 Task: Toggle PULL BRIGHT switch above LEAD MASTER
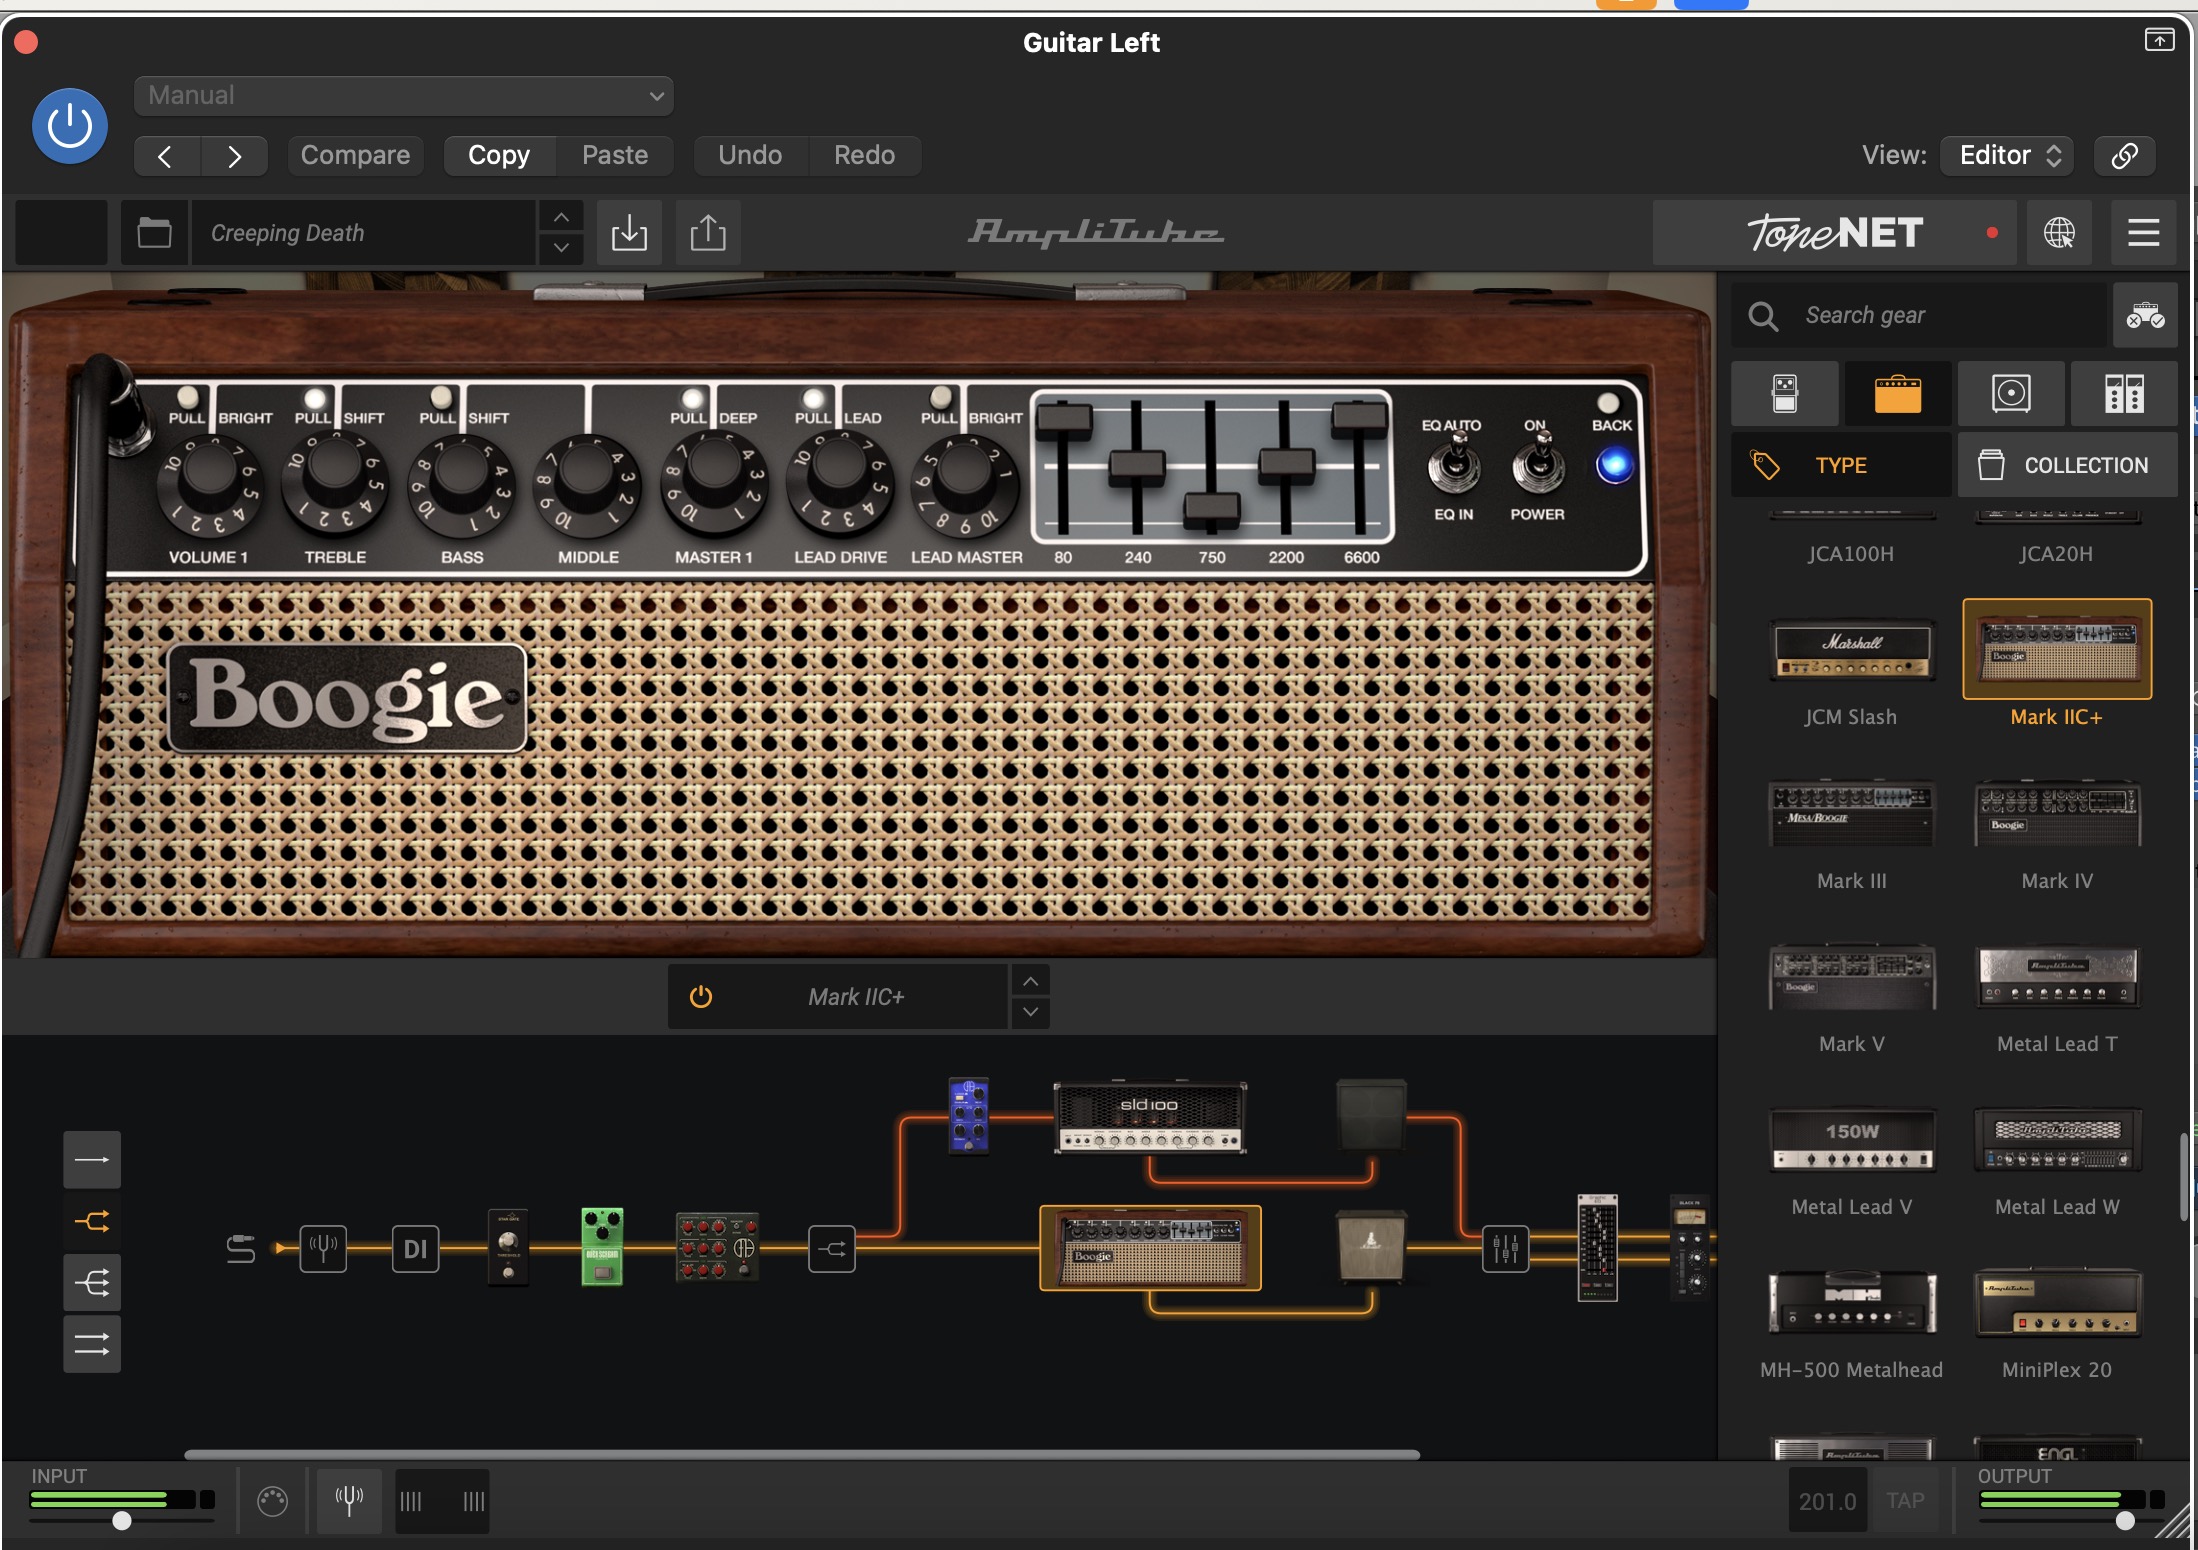point(941,398)
